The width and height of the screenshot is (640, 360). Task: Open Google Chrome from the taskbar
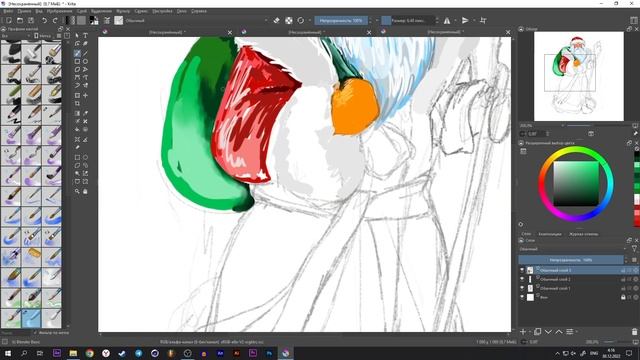[89, 353]
